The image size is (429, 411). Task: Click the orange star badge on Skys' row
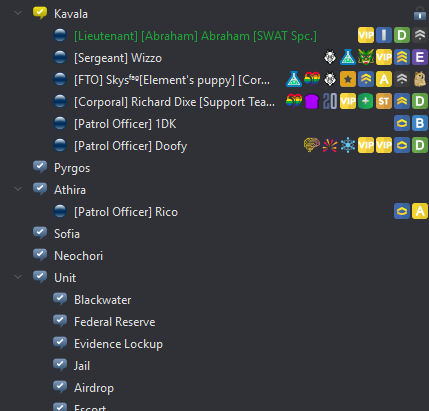[x=348, y=79]
